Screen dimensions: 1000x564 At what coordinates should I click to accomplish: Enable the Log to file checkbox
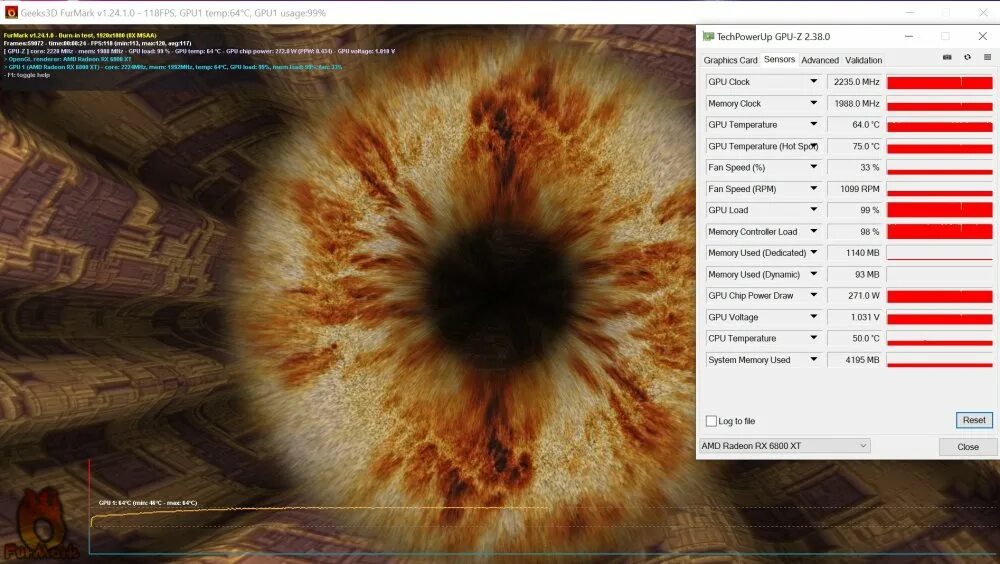(711, 421)
